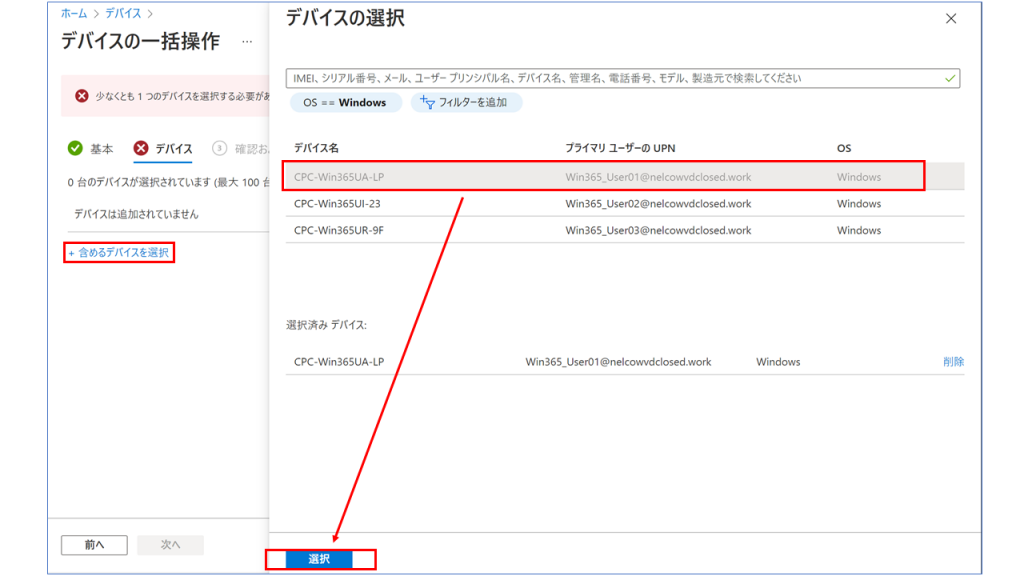The image size is (1024, 576).
Task: Select device CPC-Win365UI-23
Action: (x=625, y=204)
